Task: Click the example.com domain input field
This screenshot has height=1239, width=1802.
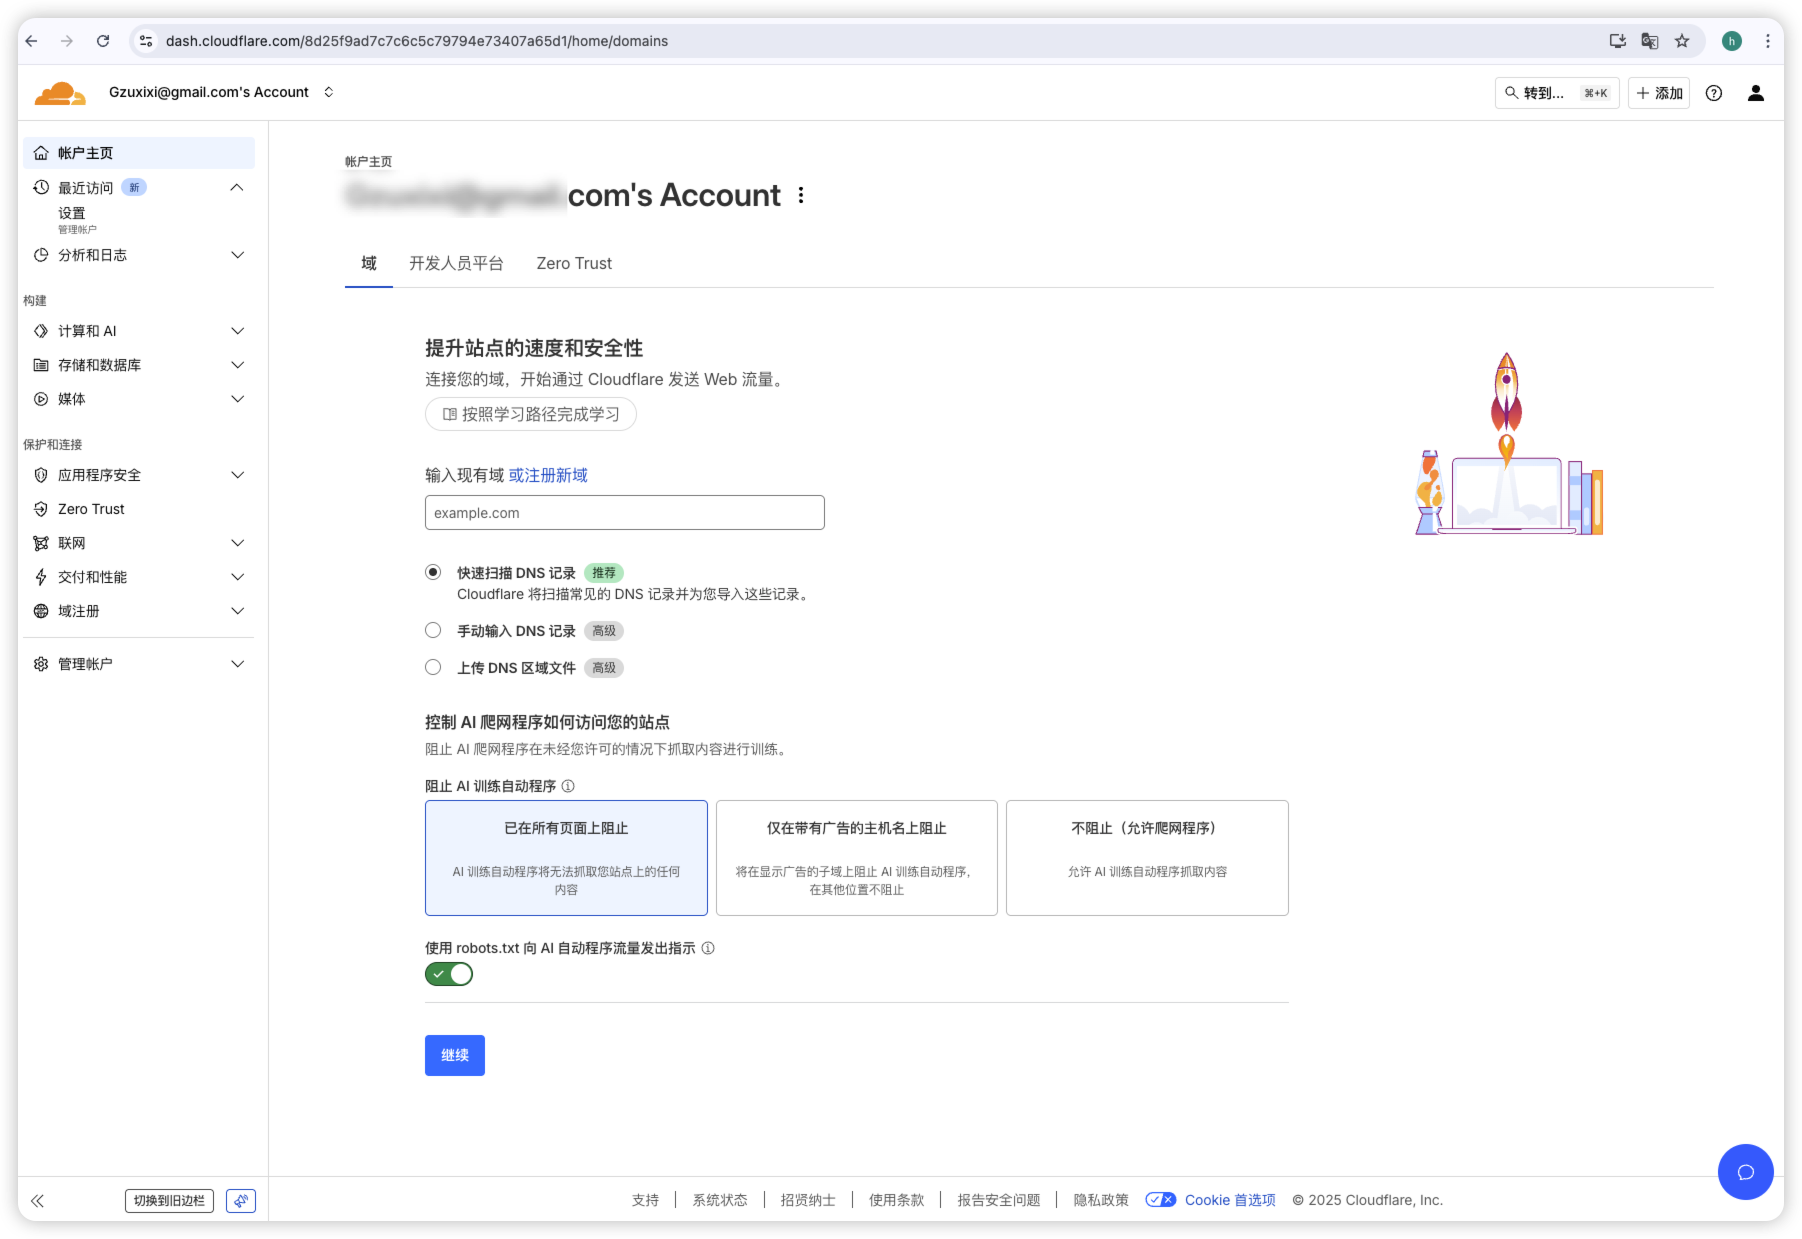Action: (x=624, y=513)
